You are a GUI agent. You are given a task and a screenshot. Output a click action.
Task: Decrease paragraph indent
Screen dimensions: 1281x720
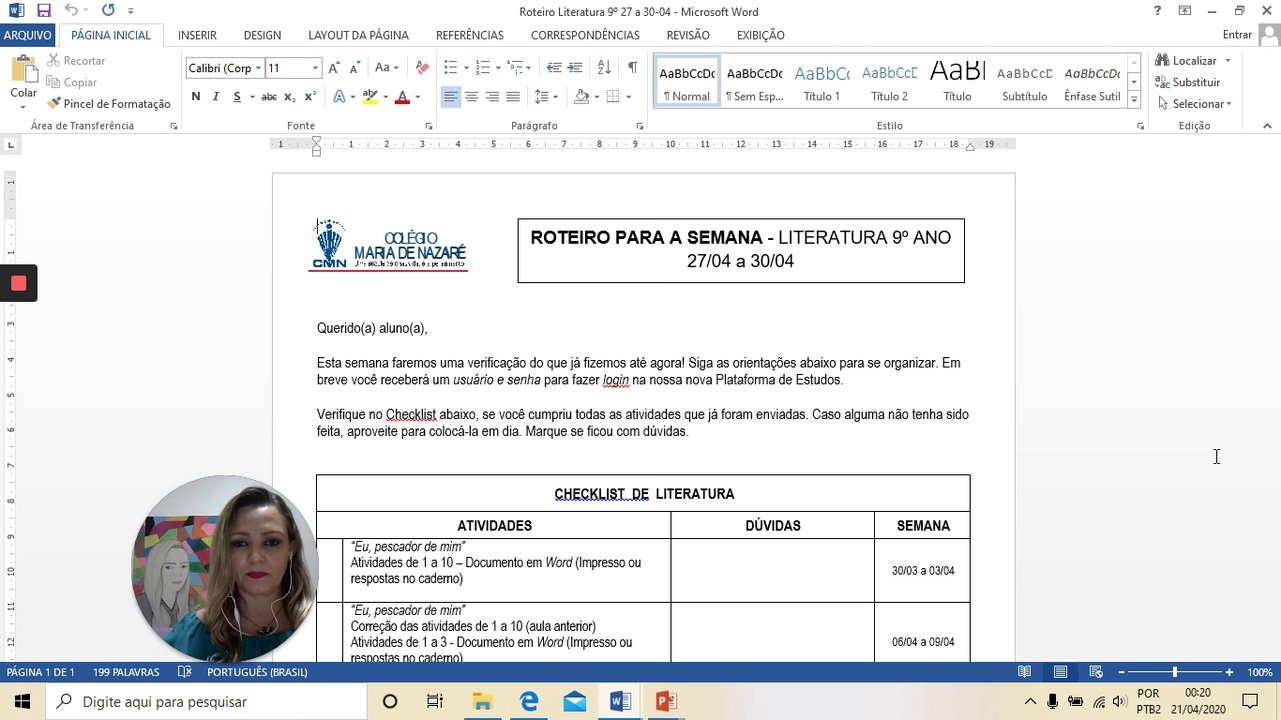(x=554, y=68)
